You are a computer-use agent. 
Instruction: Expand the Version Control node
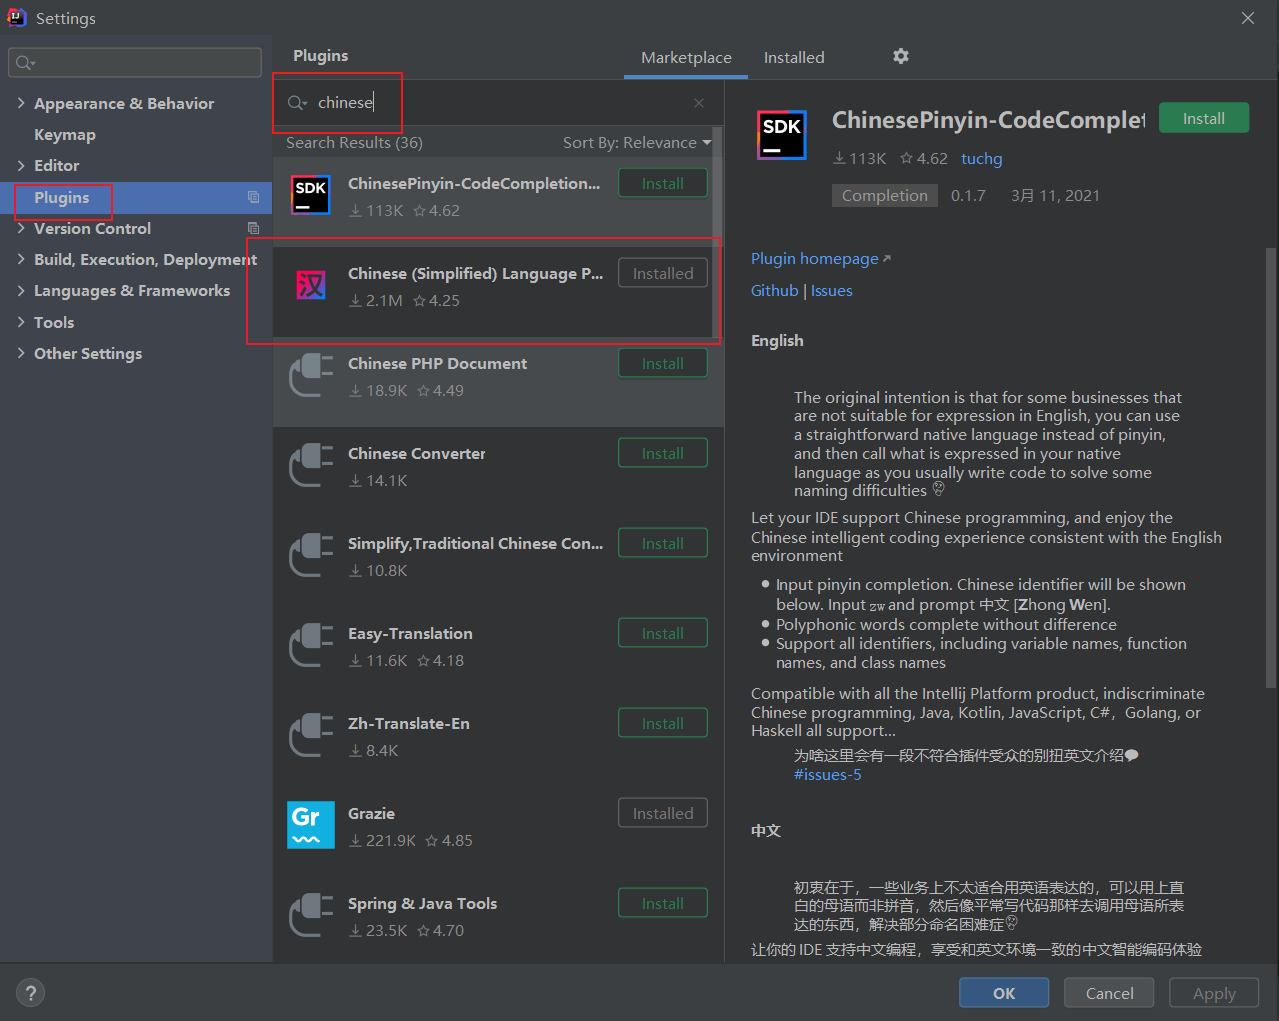(x=21, y=228)
